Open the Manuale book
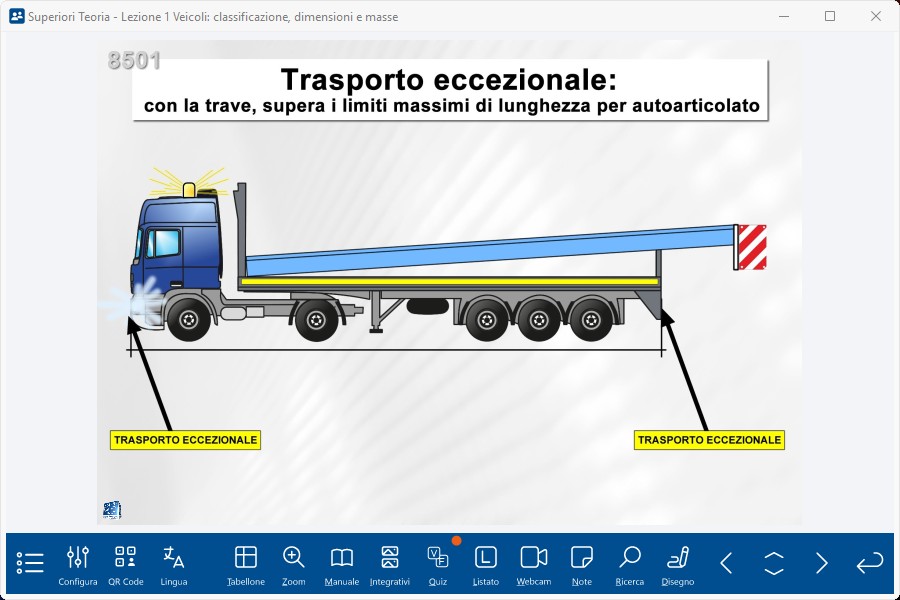Viewport: 900px width, 600px height. click(x=342, y=564)
